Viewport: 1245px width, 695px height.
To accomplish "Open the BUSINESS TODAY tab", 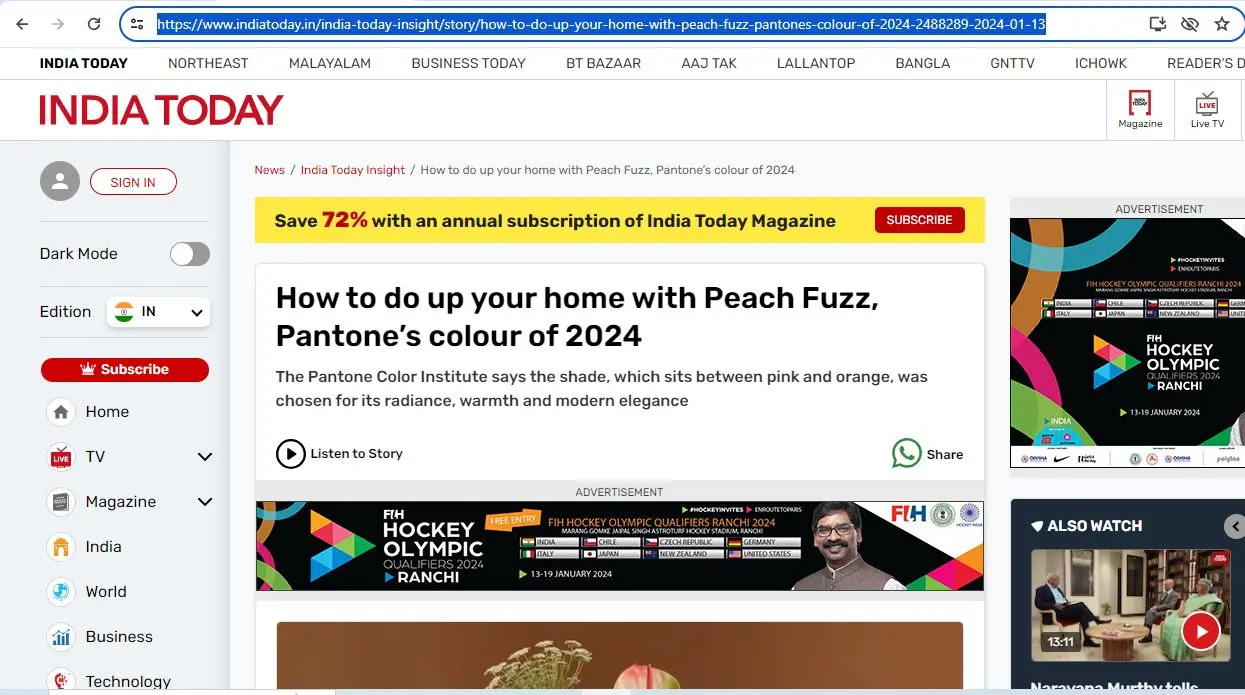I will (468, 63).
